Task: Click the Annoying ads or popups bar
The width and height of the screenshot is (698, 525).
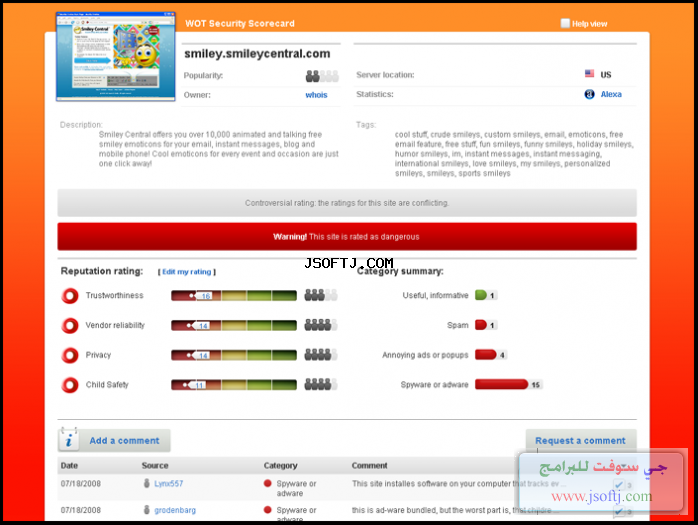Action: (486, 354)
